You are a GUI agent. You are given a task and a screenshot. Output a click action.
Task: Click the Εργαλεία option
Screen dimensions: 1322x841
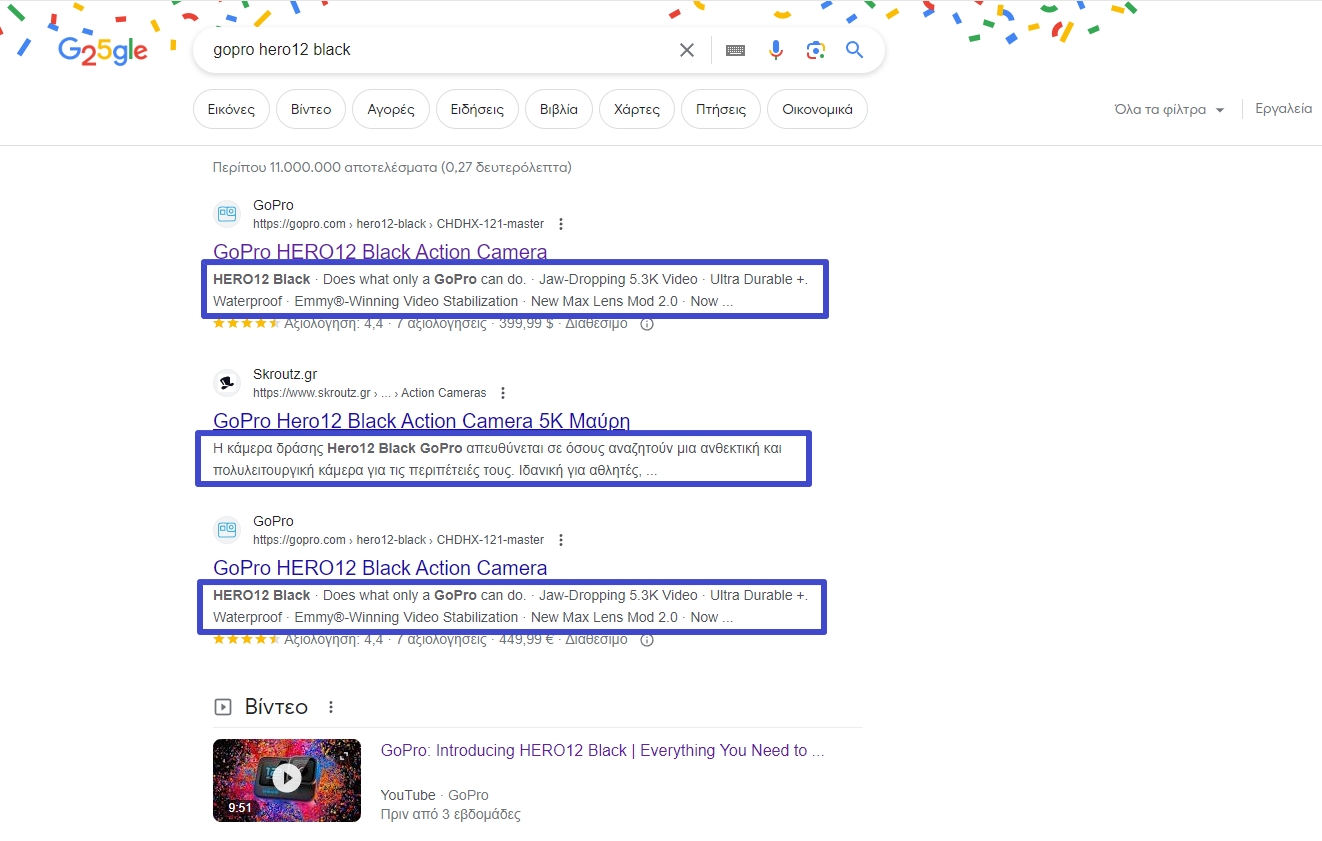1283,109
